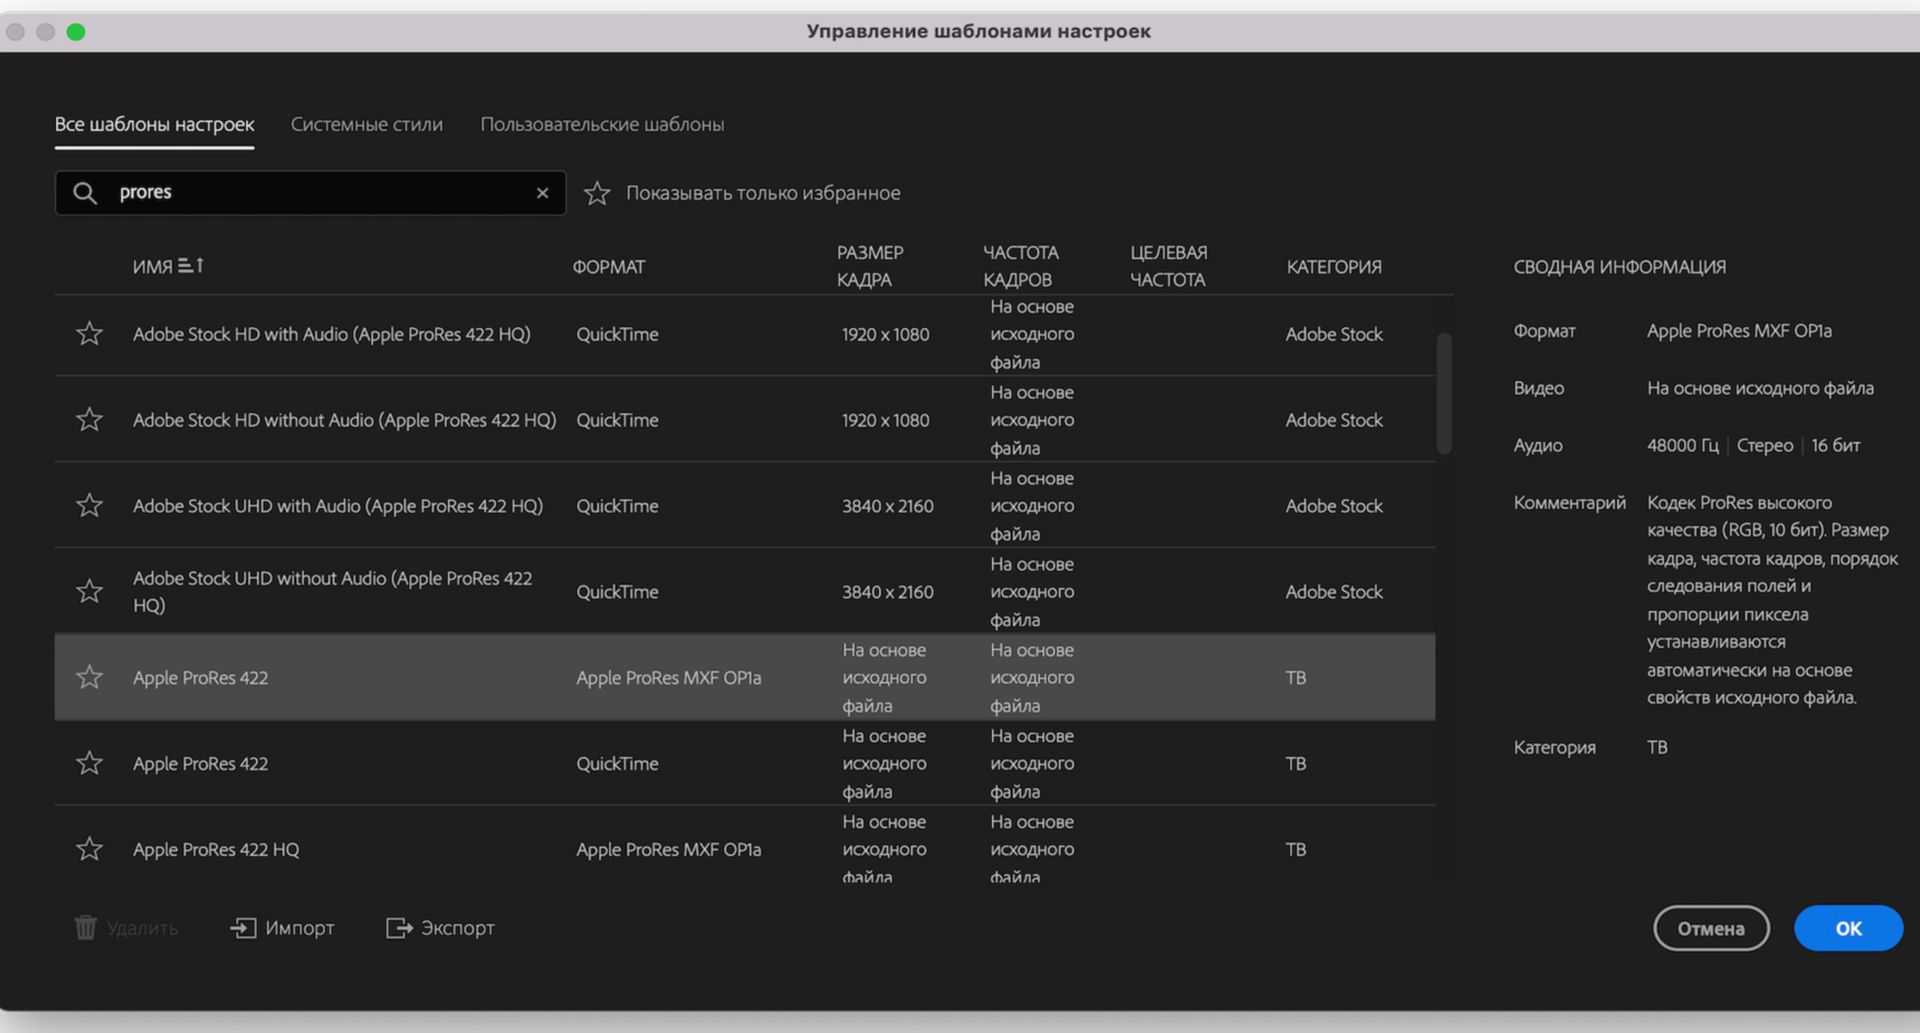Click the Импорт button

(x=283, y=928)
